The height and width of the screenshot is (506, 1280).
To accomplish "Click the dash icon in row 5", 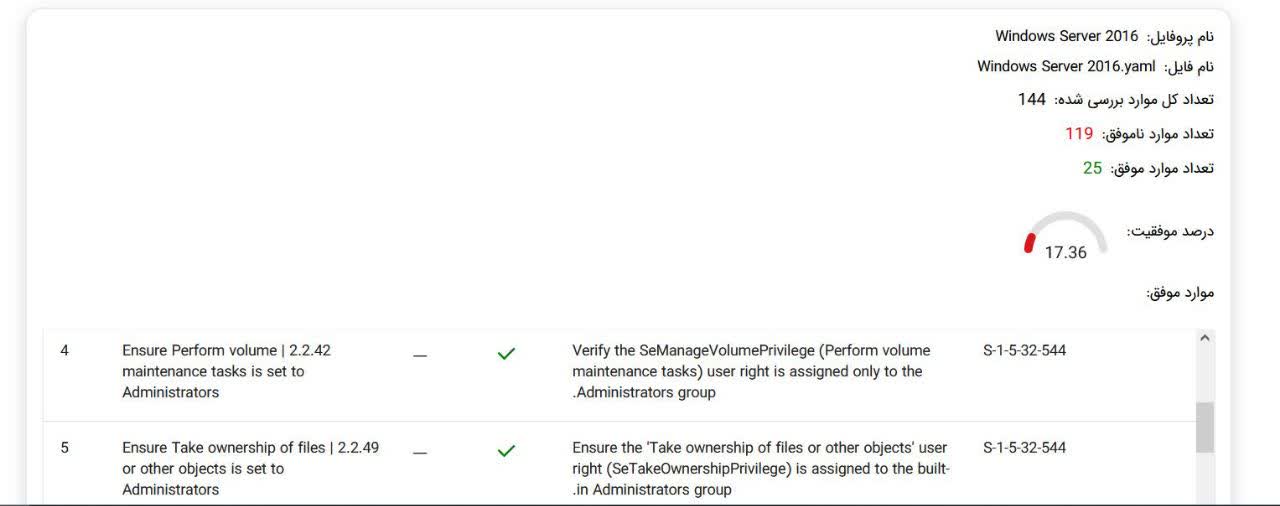I will click(420, 452).
